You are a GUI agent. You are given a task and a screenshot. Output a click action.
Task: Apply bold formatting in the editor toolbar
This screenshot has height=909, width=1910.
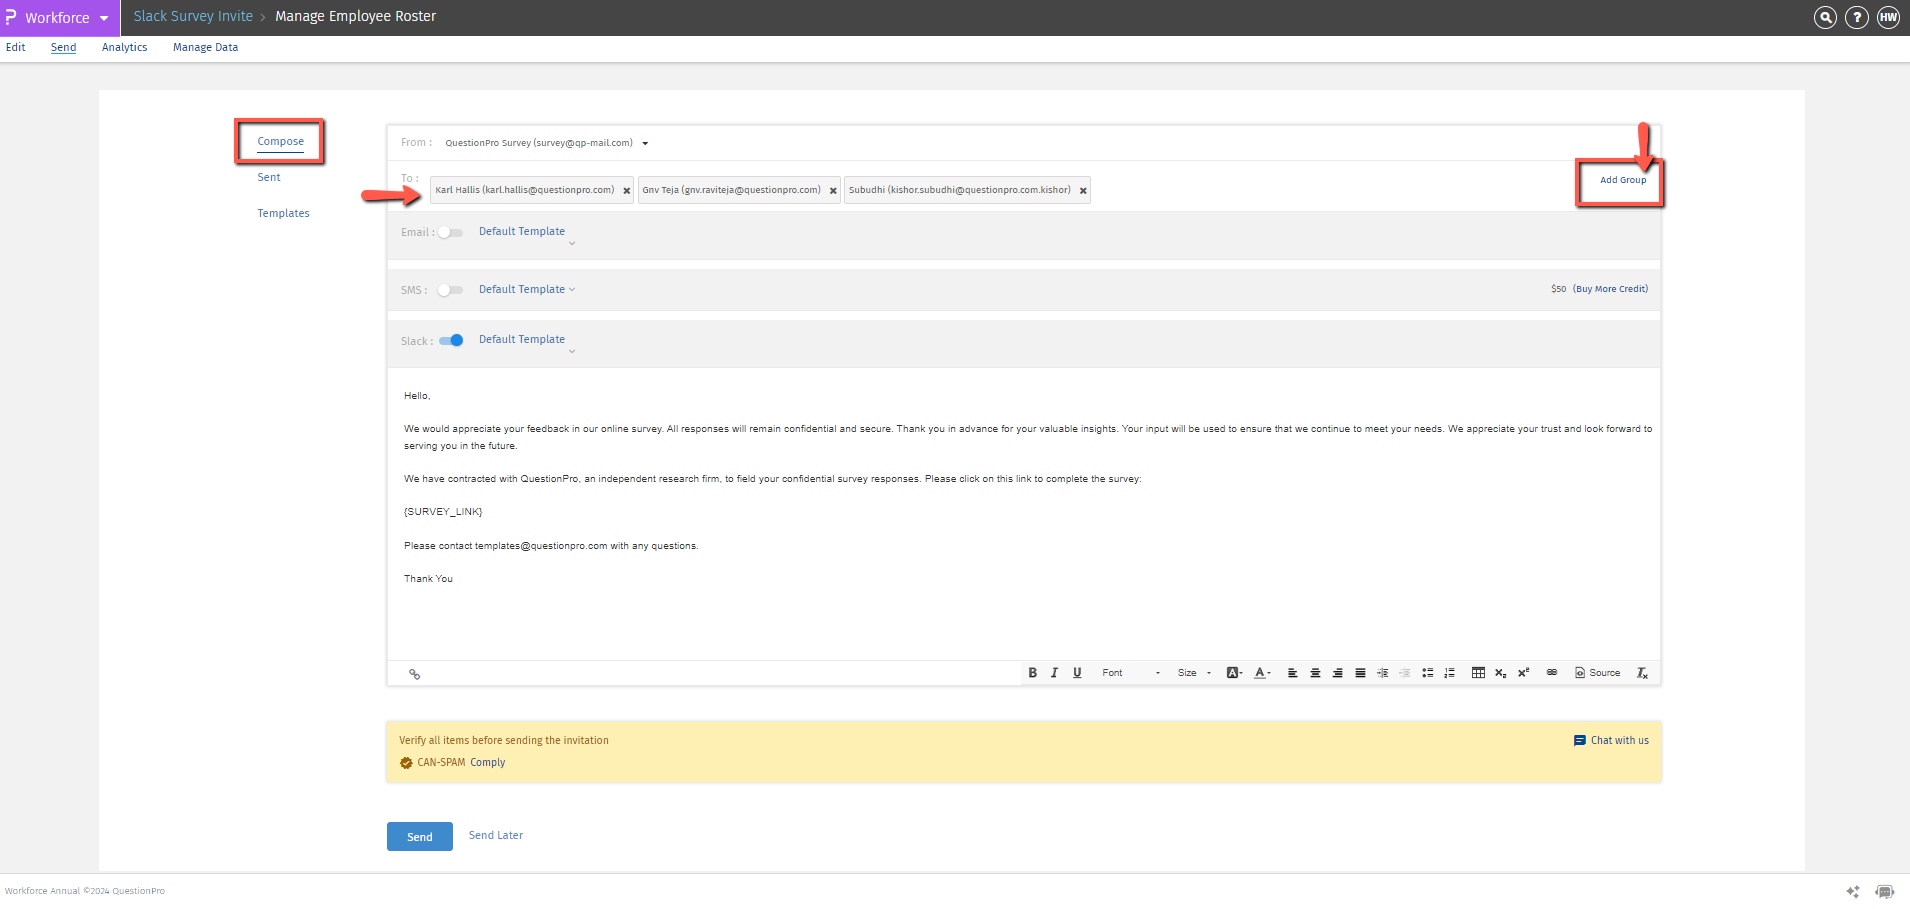point(1032,673)
